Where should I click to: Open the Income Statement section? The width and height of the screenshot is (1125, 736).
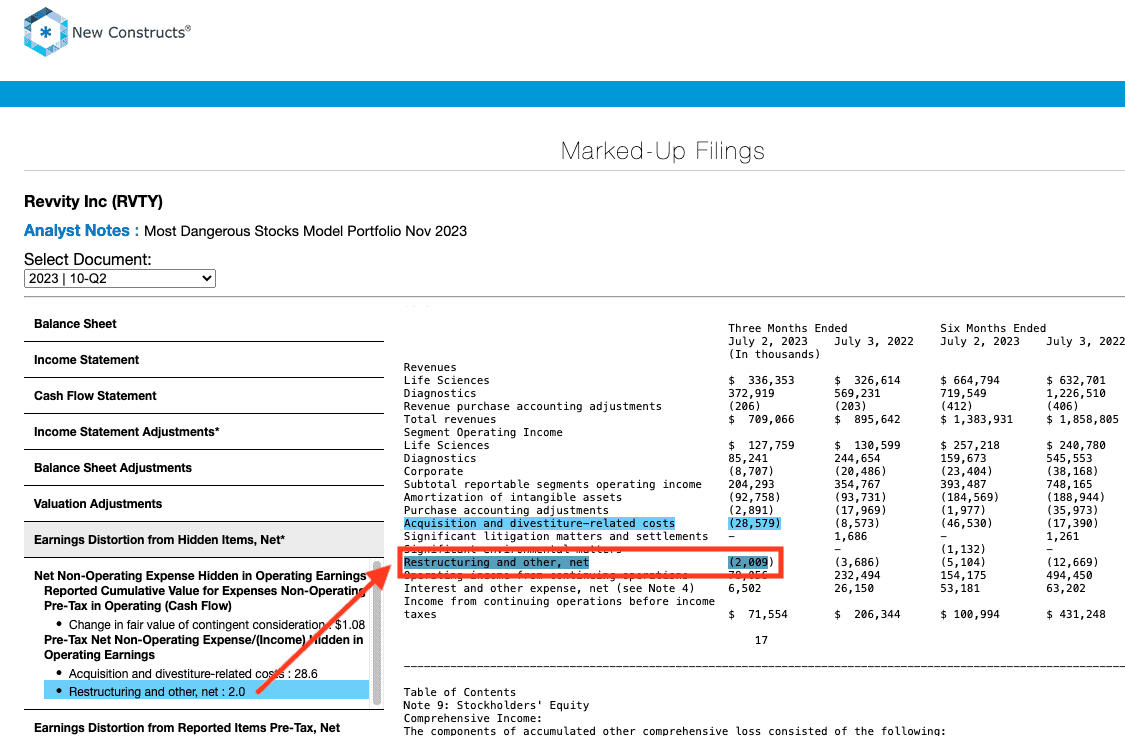pyautogui.click(x=204, y=360)
